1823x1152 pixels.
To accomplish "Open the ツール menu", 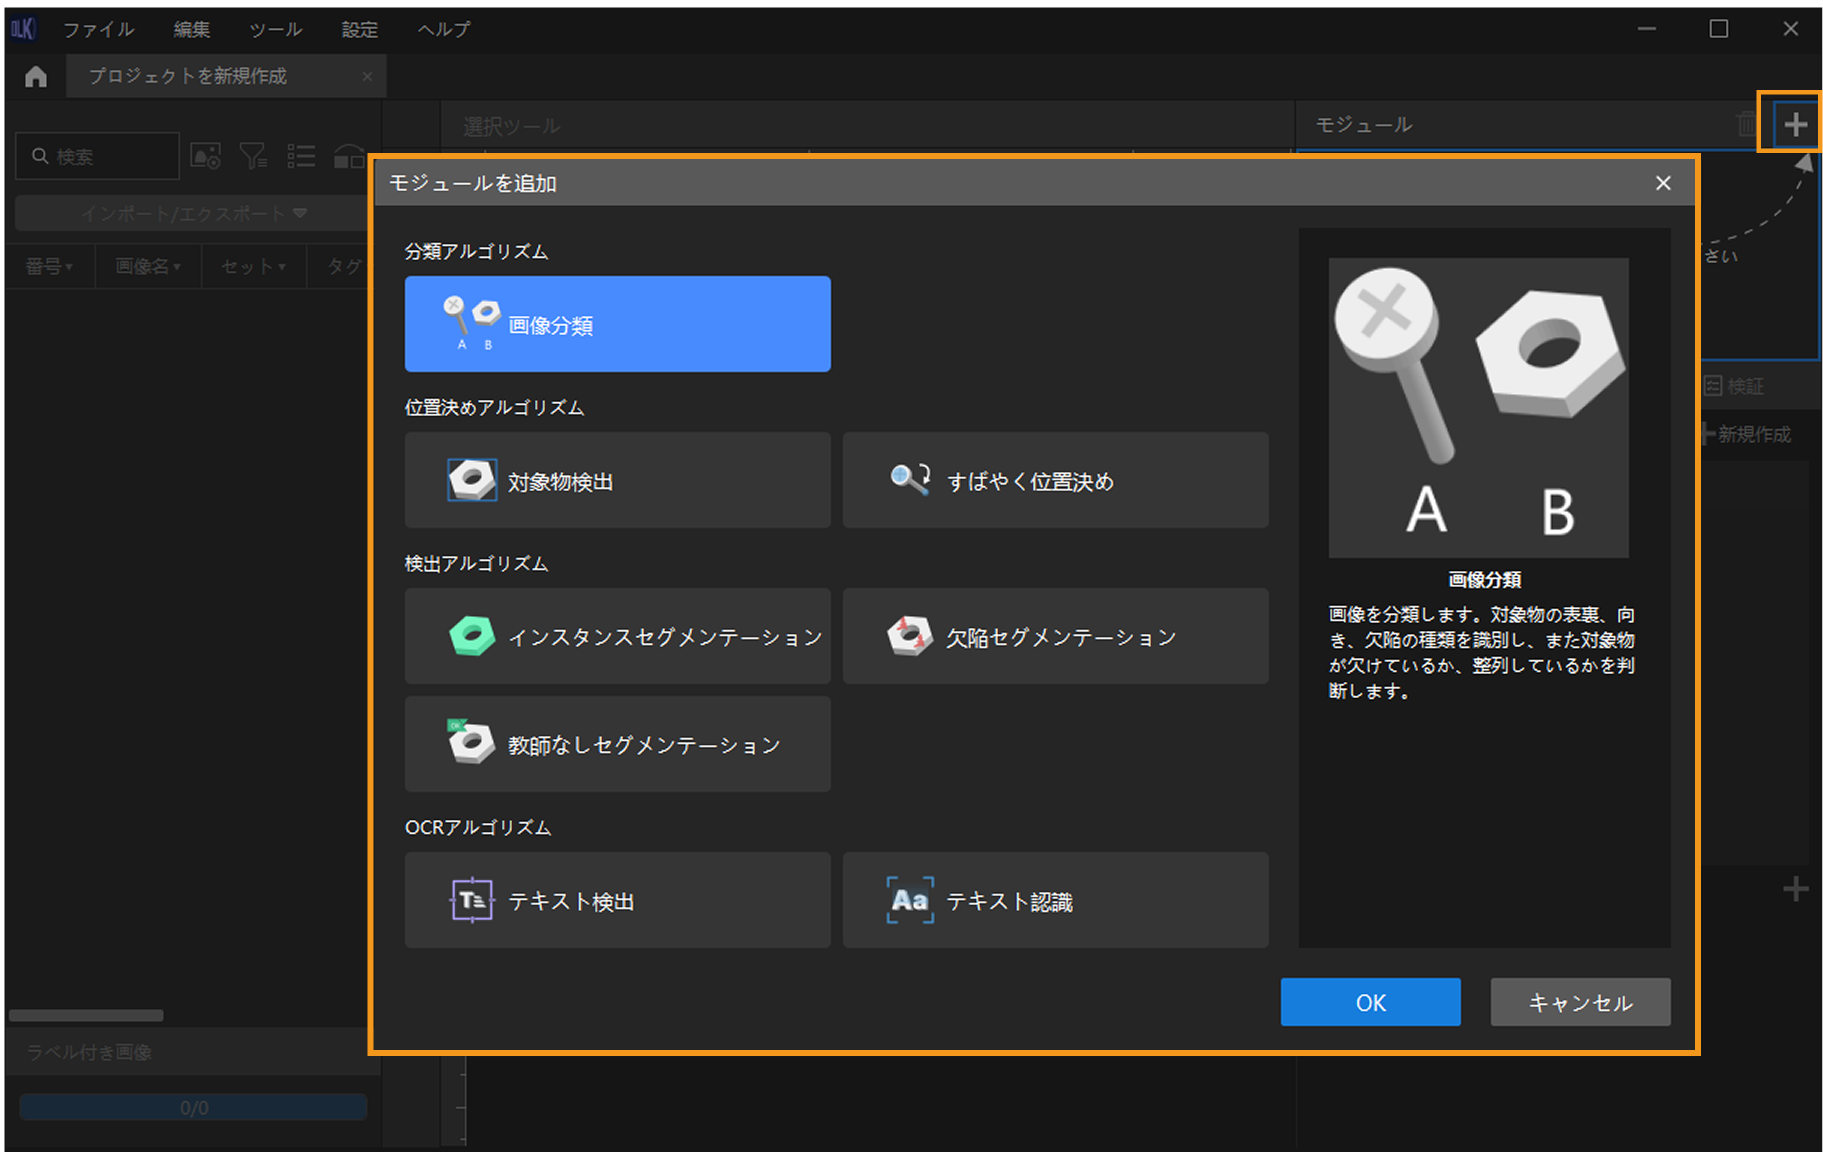I will (x=275, y=30).
